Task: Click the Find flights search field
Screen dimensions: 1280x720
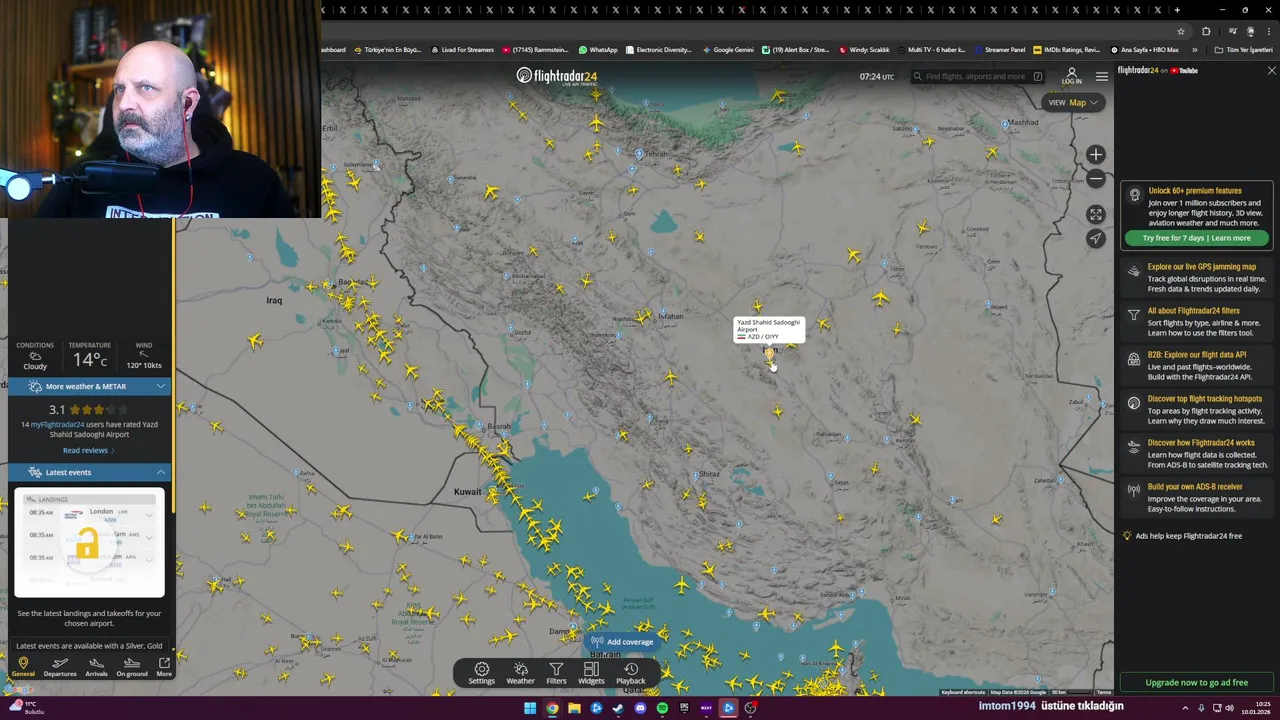Action: (x=976, y=76)
